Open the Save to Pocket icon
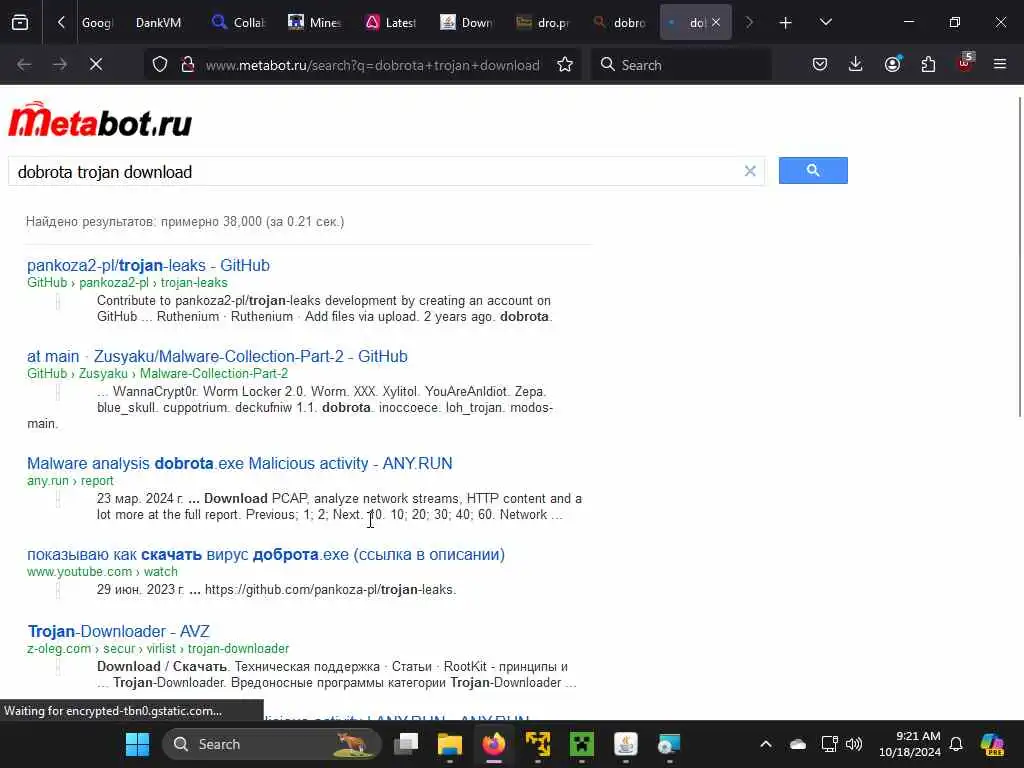The height and width of the screenshot is (768, 1024). [x=820, y=65]
